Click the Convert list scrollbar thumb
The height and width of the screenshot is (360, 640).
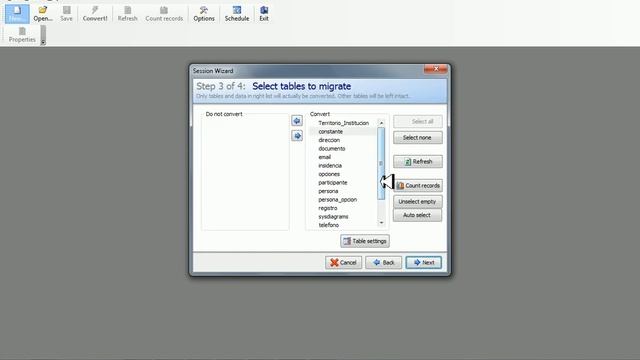pos(381,163)
